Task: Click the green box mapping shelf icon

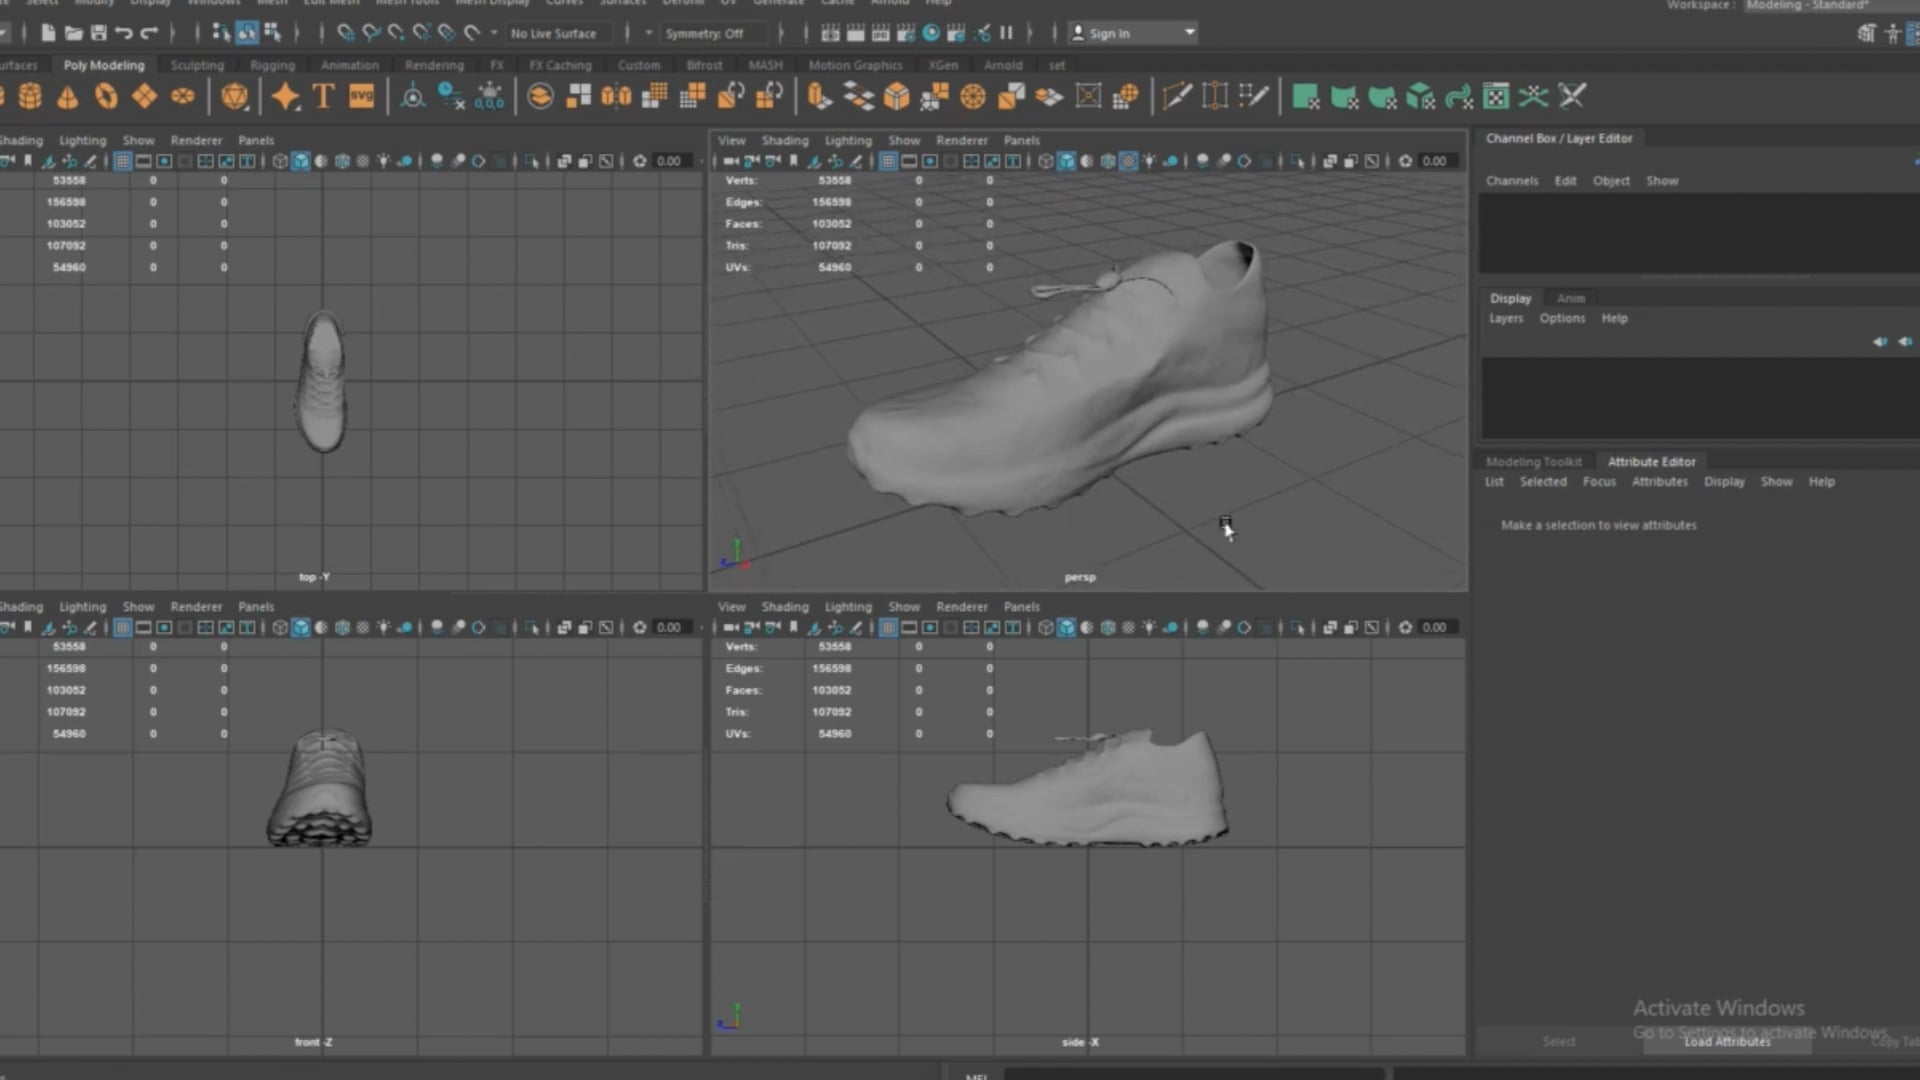Action: (1420, 97)
